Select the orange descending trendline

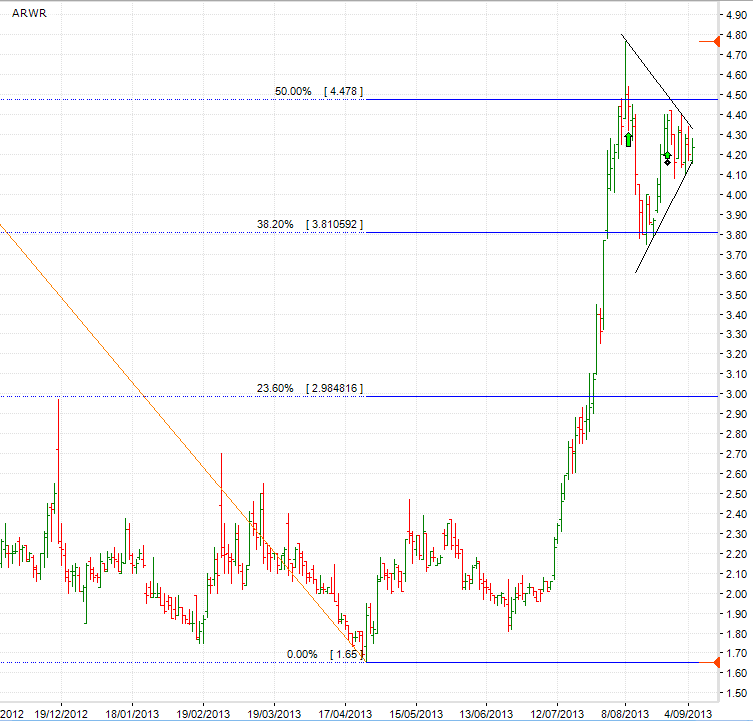182,442
